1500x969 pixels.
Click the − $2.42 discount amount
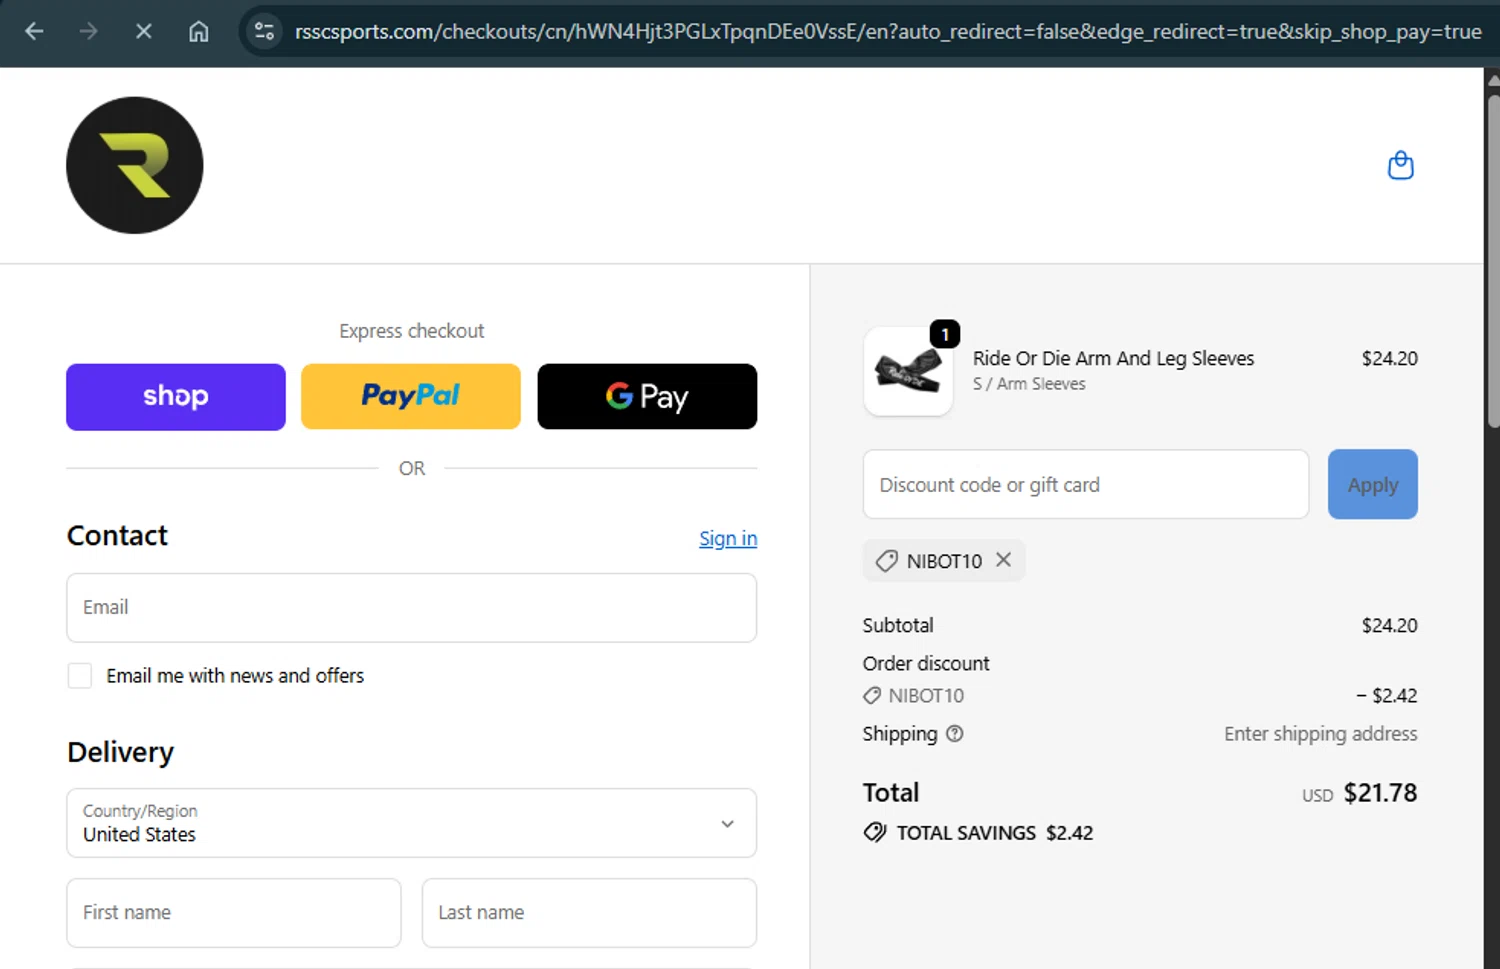tap(1387, 695)
